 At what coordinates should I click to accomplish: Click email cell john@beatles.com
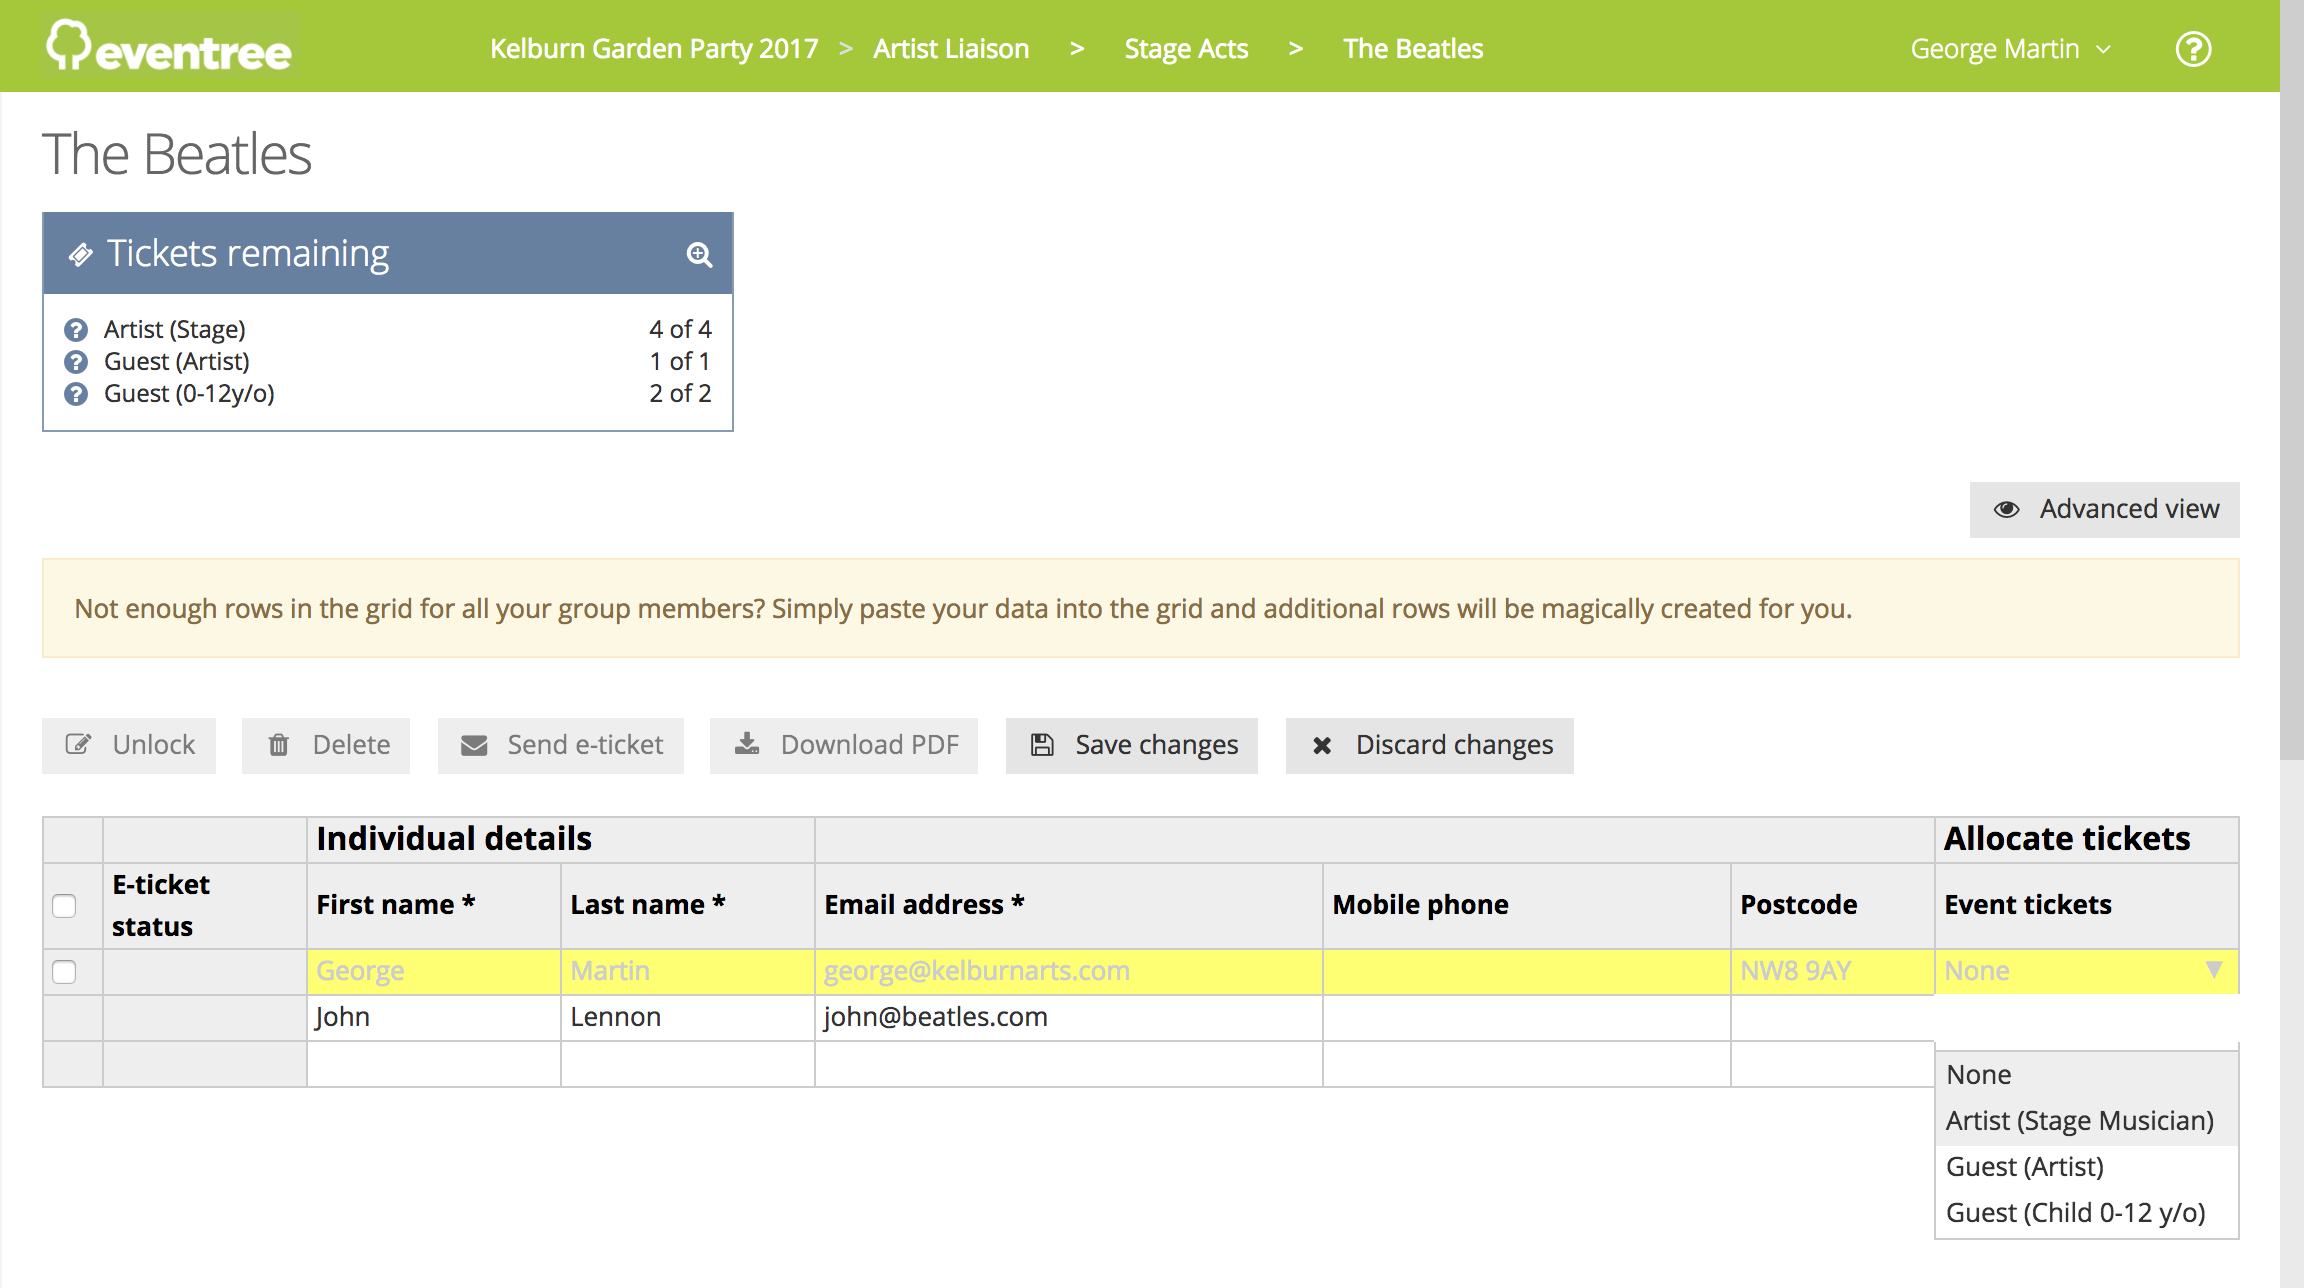point(1069,1018)
